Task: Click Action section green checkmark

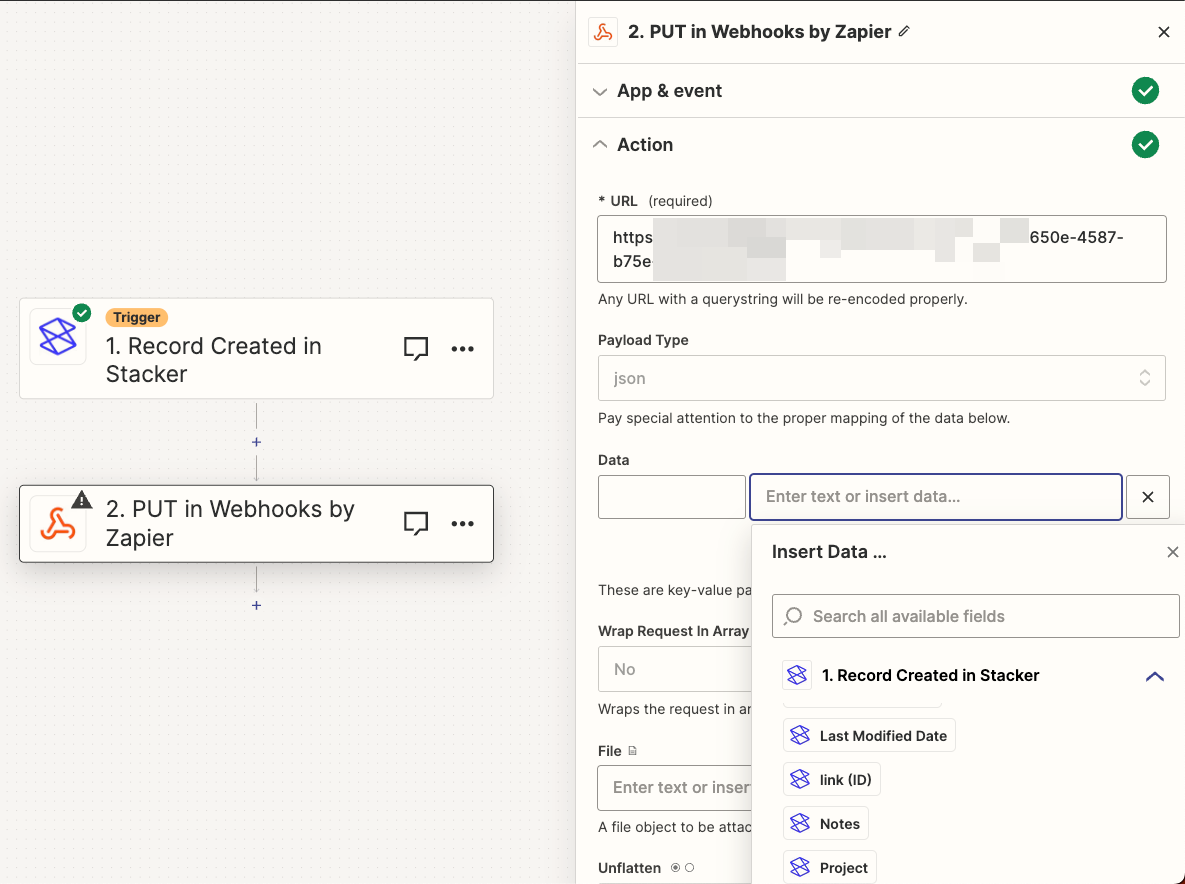Action: [x=1145, y=144]
